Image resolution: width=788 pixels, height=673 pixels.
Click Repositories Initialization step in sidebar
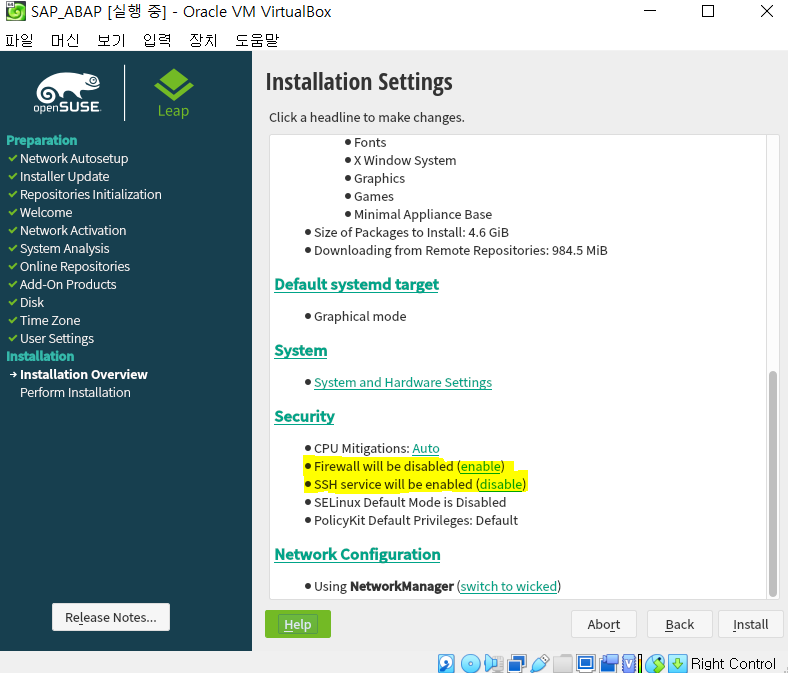coord(90,195)
